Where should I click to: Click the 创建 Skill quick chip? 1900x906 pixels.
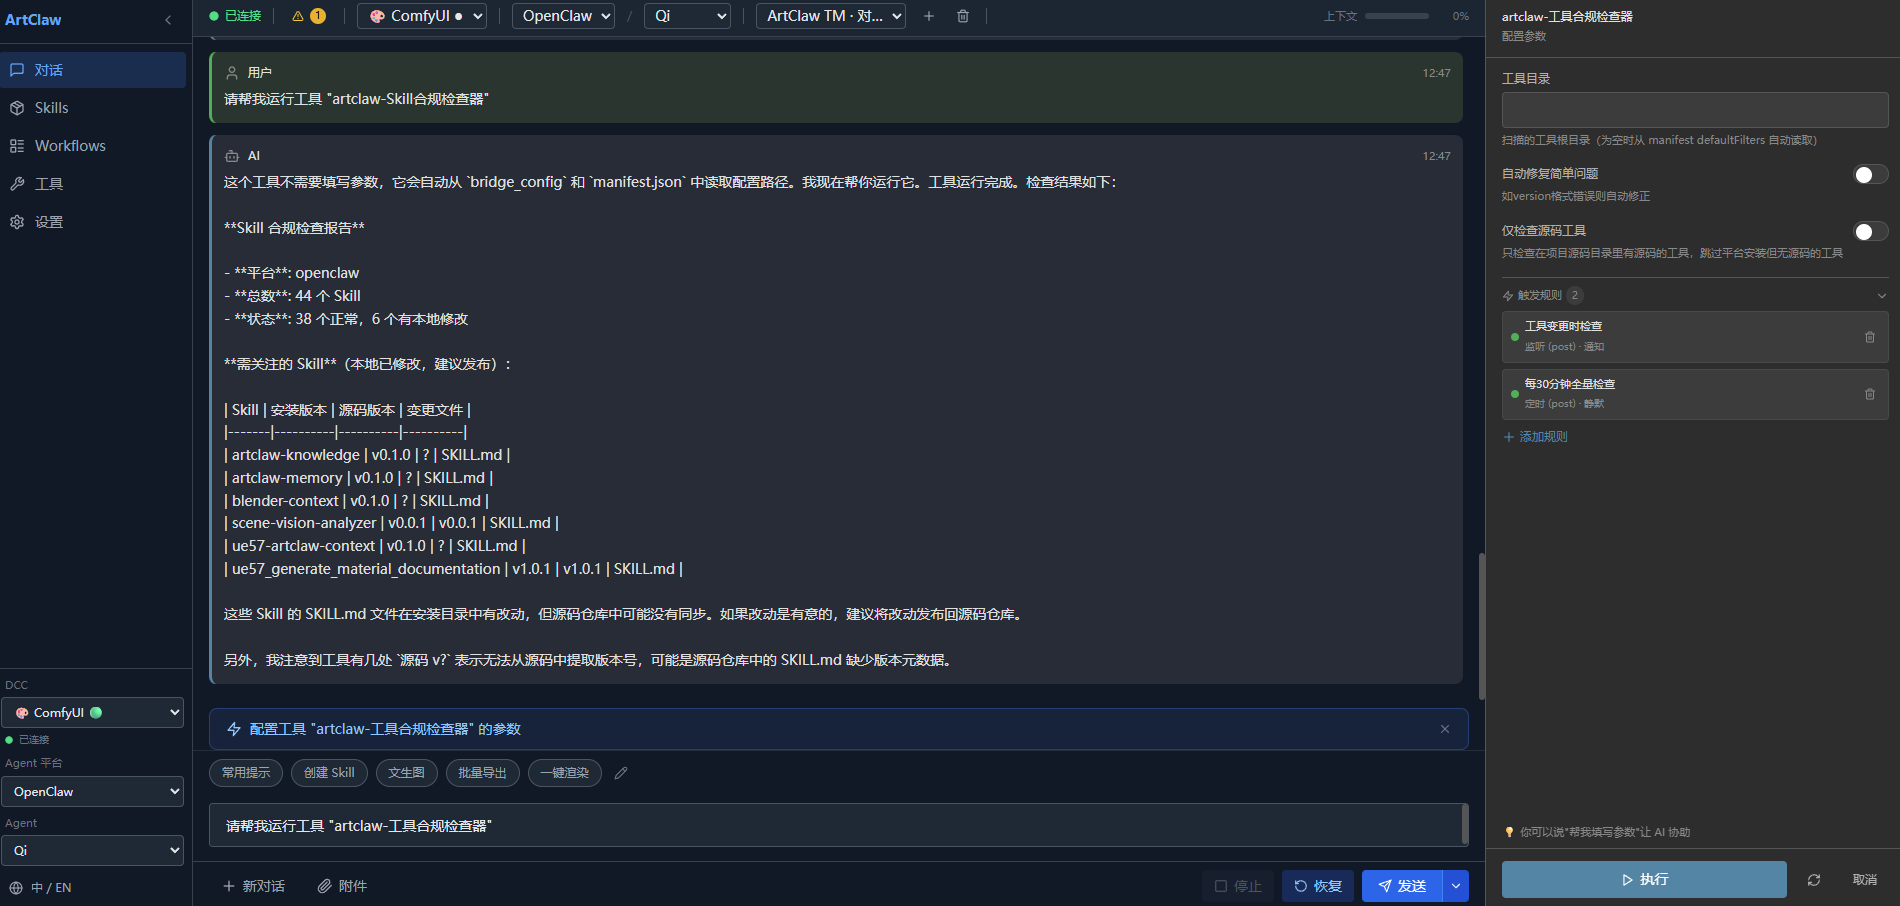click(x=329, y=773)
